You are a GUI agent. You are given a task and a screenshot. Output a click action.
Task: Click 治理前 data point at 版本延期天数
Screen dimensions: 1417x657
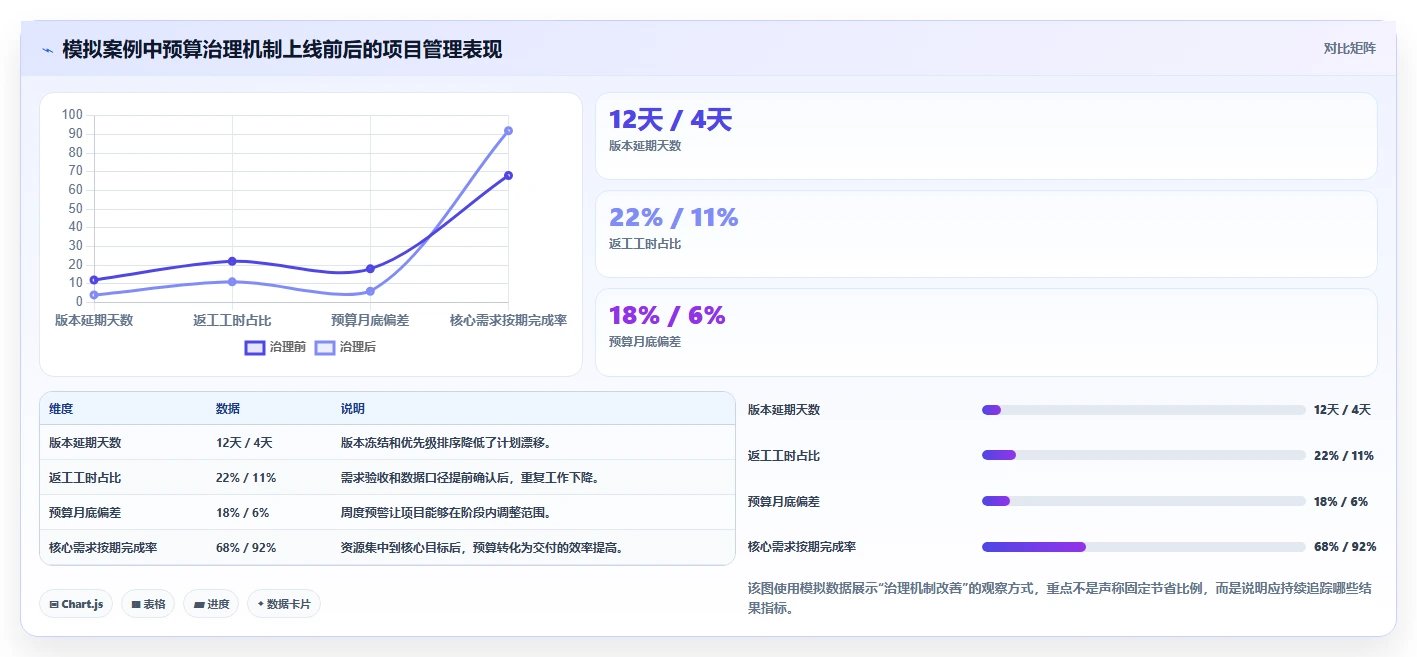[x=94, y=280]
